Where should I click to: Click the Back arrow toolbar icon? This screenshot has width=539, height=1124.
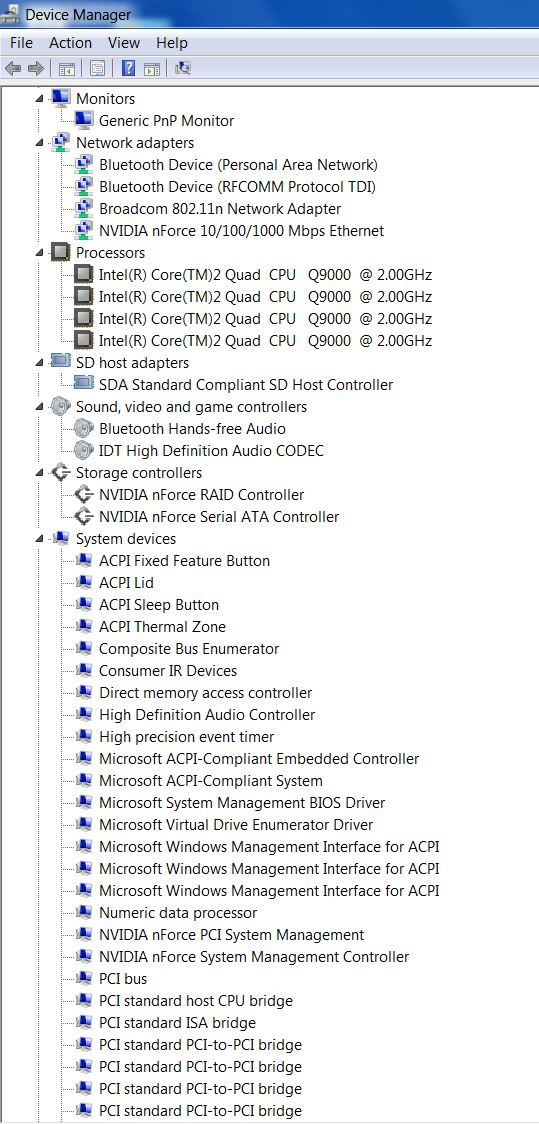(x=13, y=68)
